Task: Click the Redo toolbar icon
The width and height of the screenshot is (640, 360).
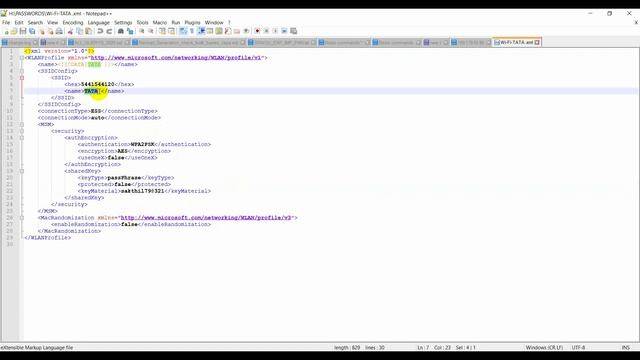Action: [109, 31]
